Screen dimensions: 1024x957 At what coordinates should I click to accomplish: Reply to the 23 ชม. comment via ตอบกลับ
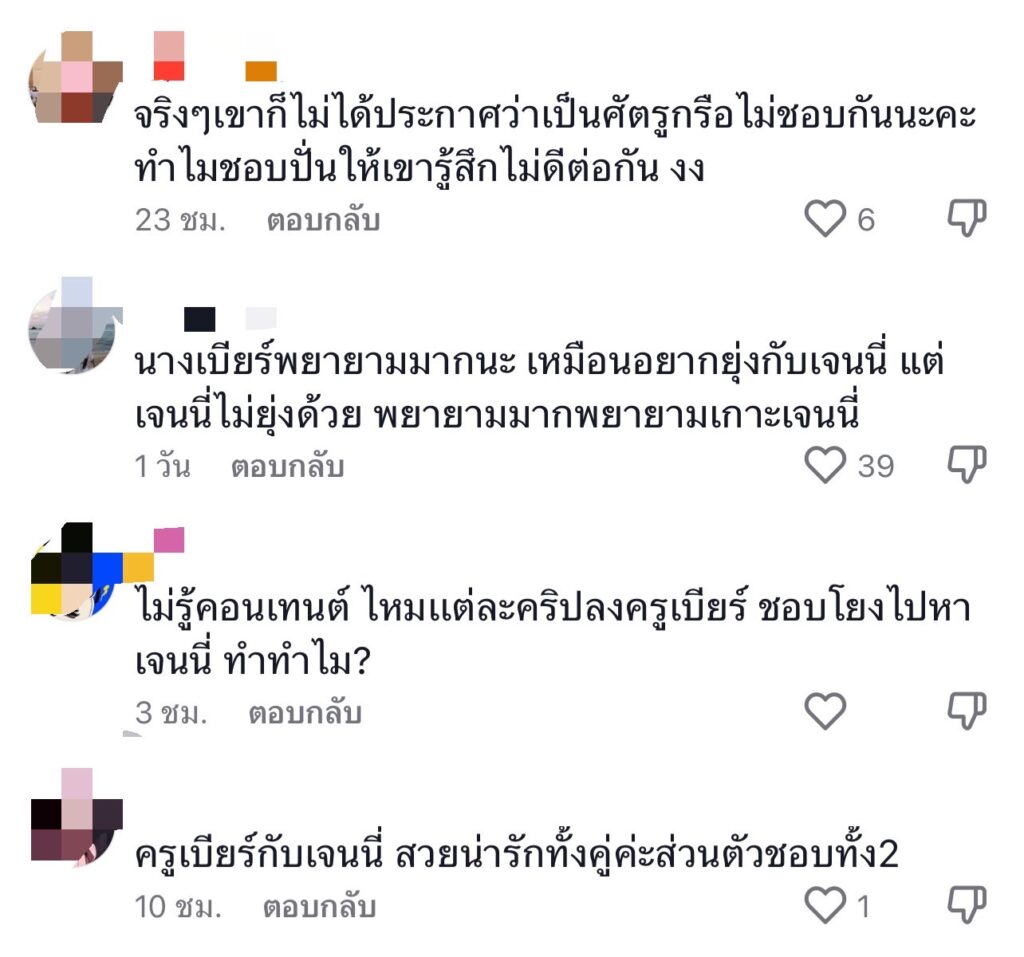tap(323, 220)
